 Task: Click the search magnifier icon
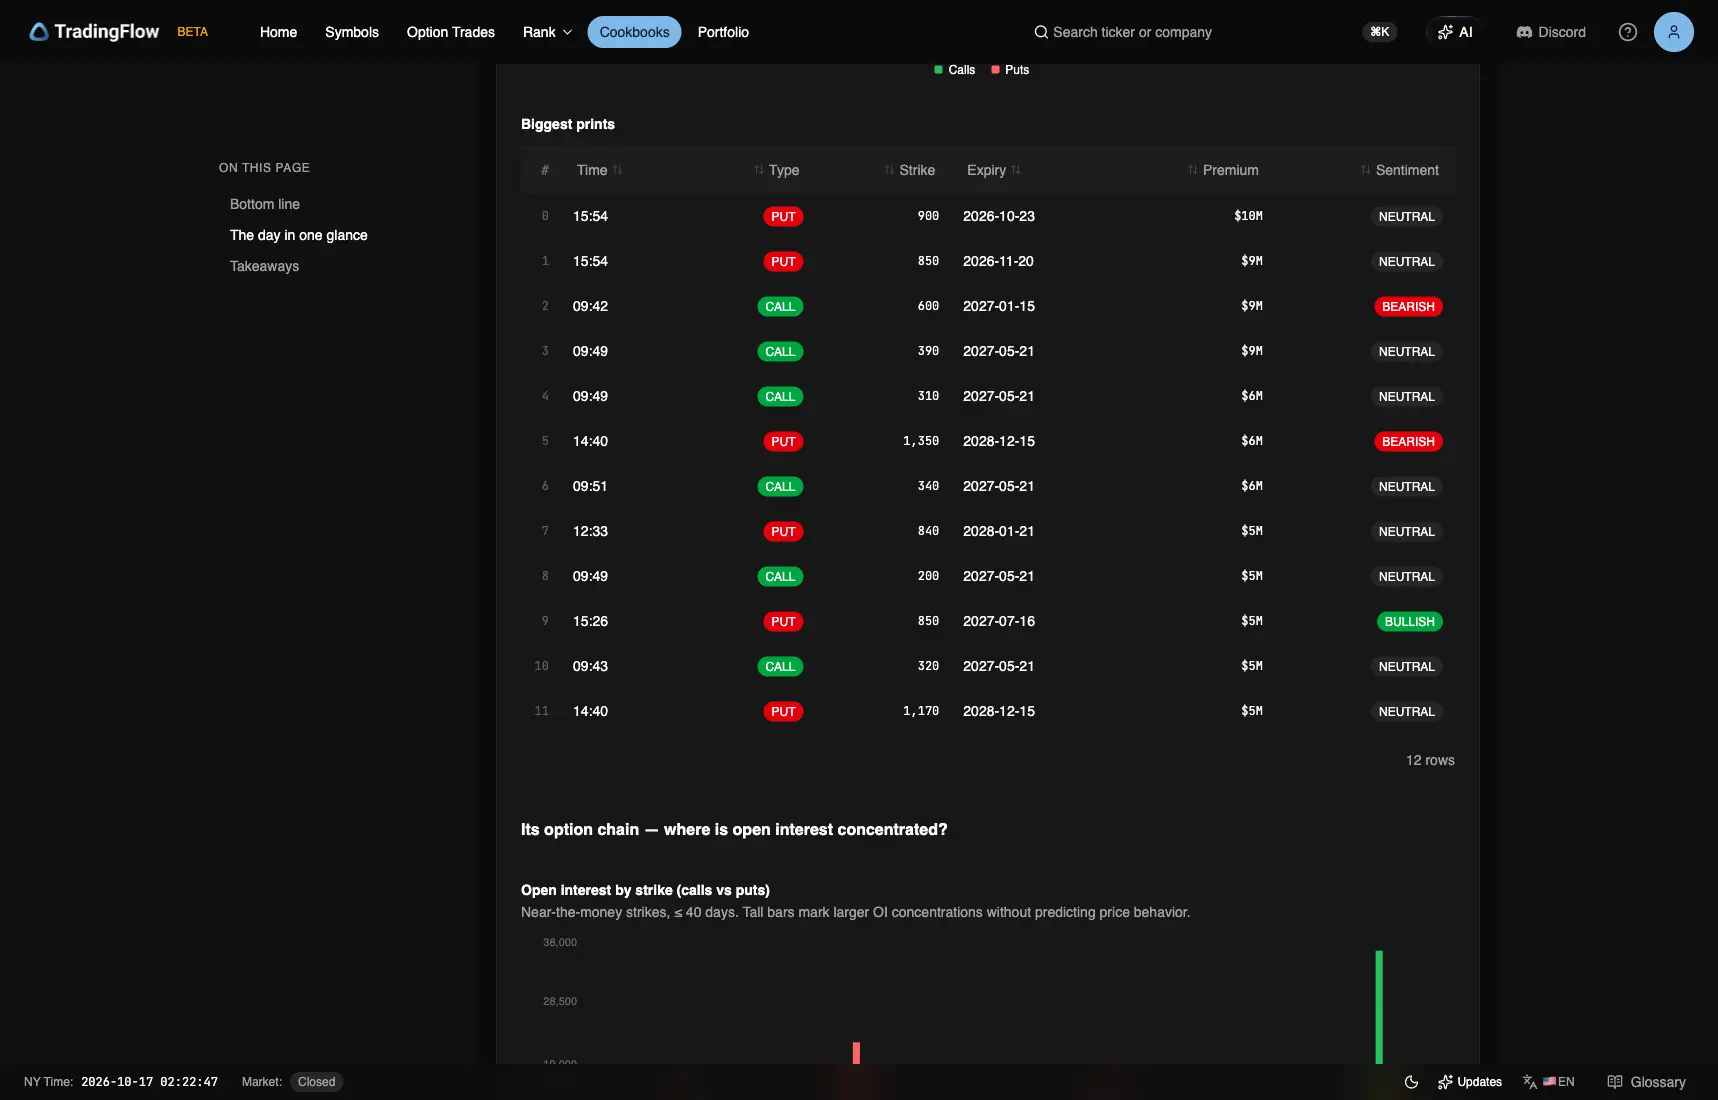(x=1041, y=32)
